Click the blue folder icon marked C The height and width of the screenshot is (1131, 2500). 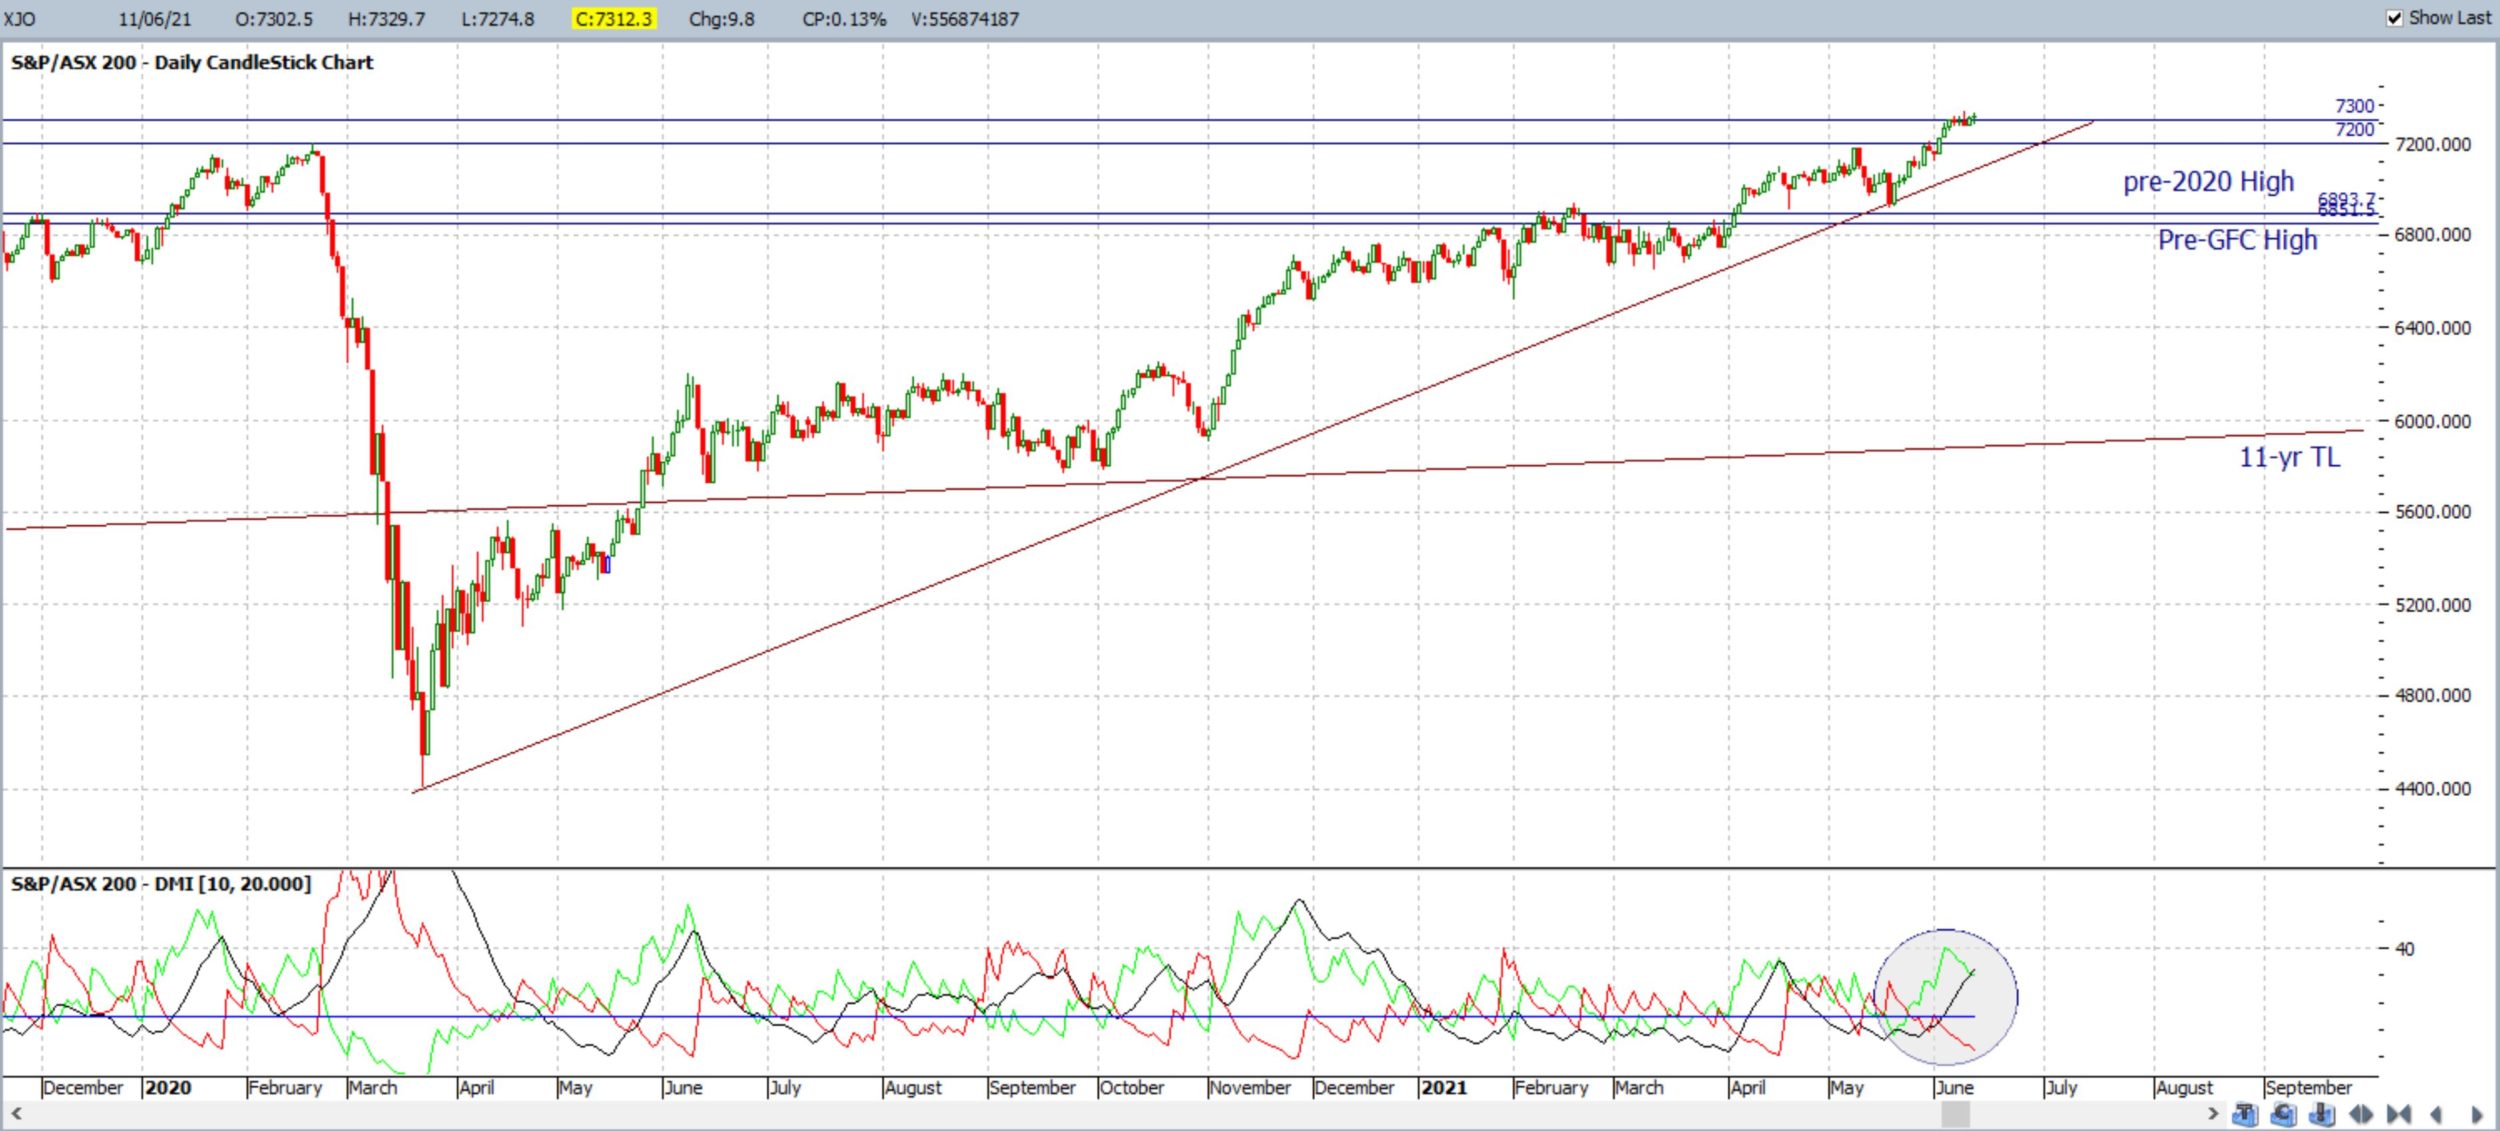(2283, 1113)
